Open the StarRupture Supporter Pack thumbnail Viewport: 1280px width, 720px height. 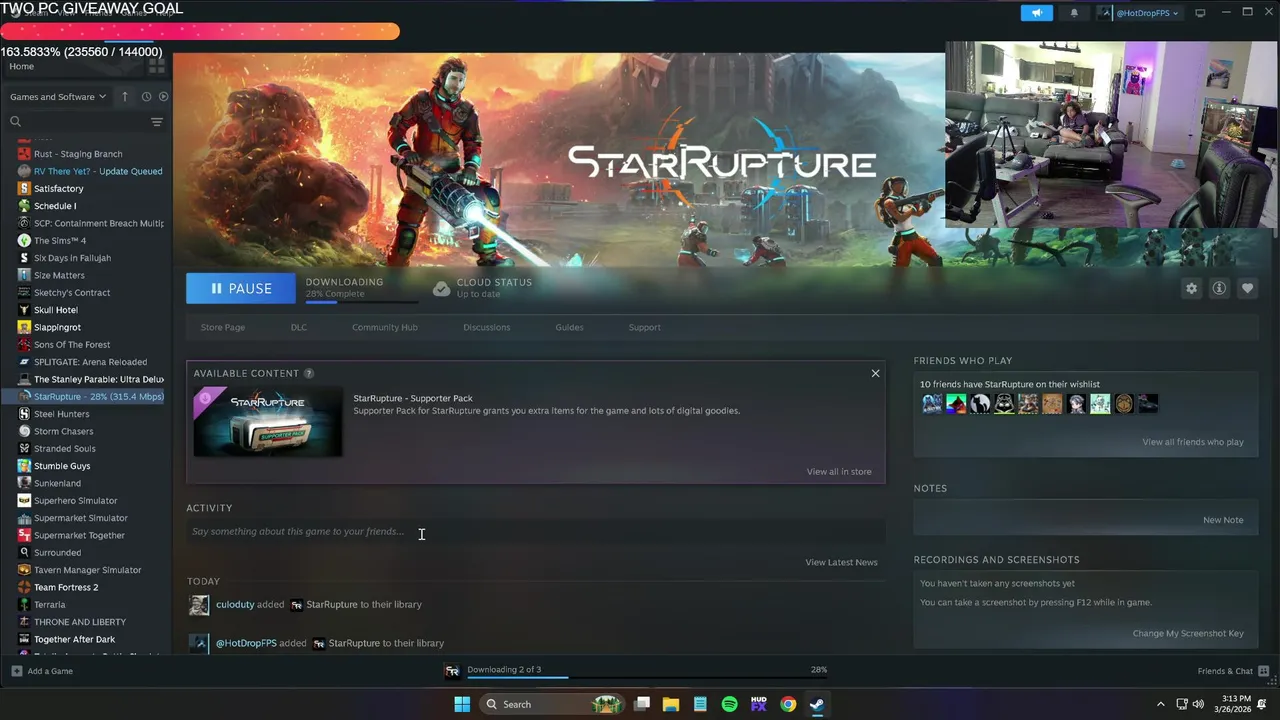click(268, 421)
